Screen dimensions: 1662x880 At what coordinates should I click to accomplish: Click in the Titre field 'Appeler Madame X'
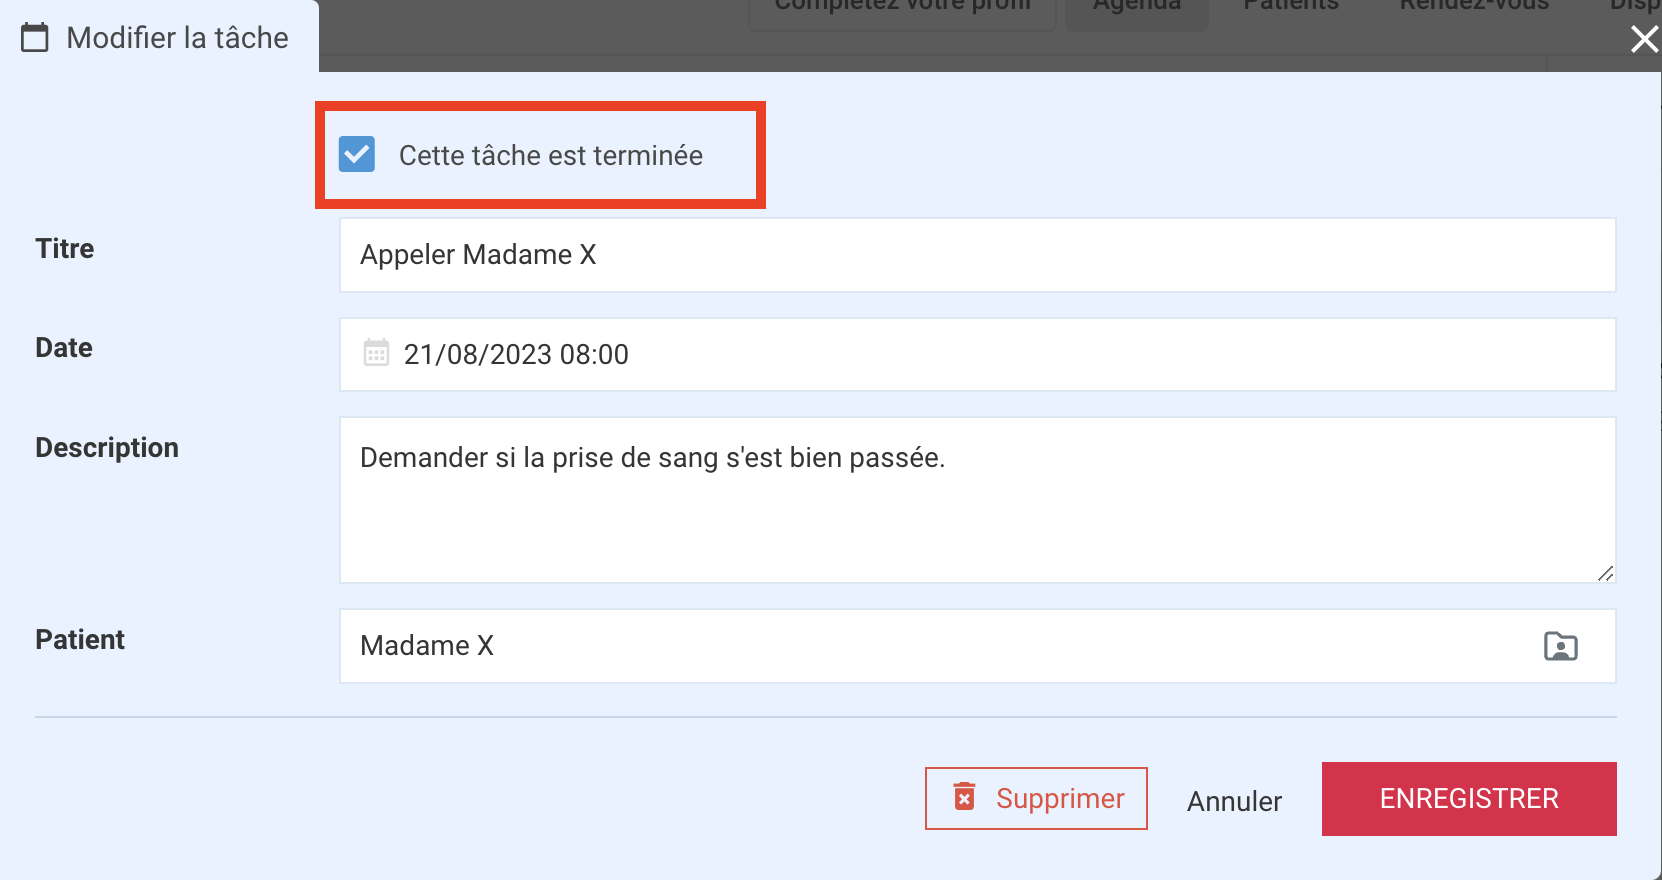click(x=977, y=255)
